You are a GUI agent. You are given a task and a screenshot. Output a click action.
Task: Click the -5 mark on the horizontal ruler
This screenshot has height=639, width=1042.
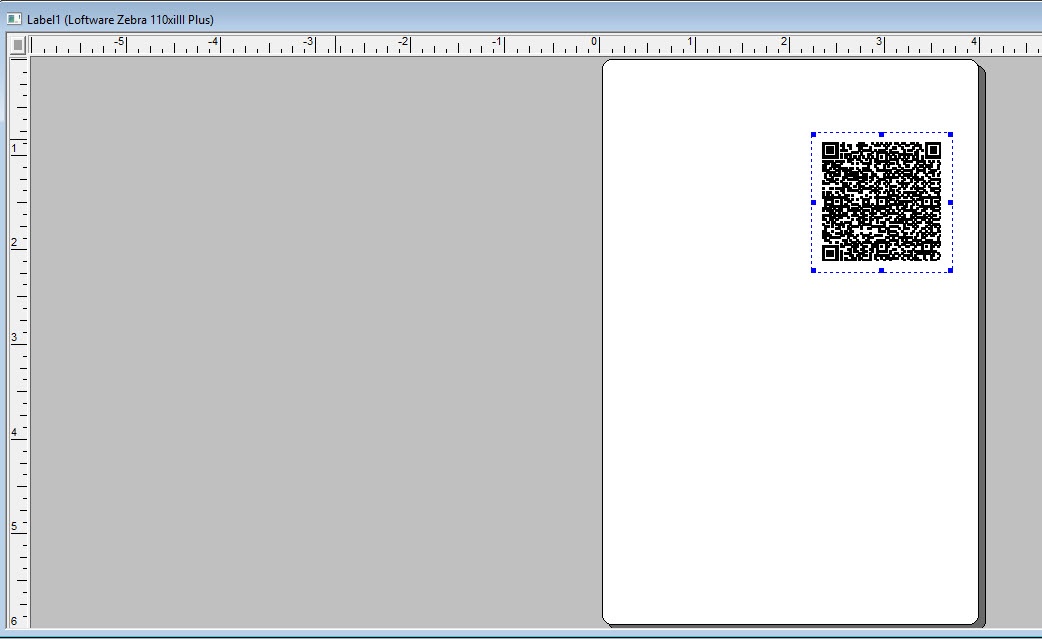click(119, 42)
